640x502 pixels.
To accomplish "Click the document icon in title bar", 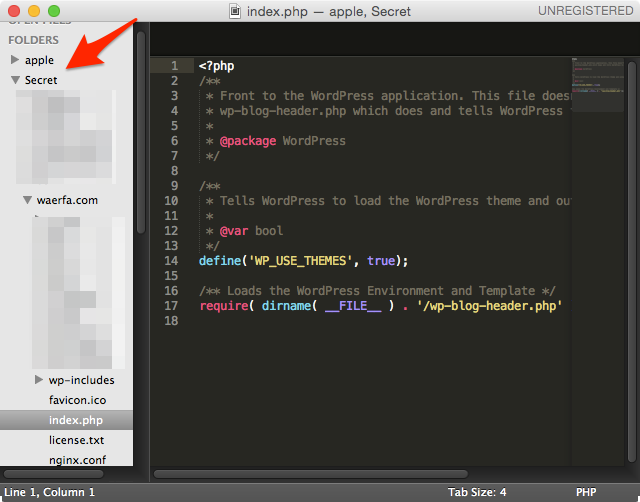I will 235,11.
